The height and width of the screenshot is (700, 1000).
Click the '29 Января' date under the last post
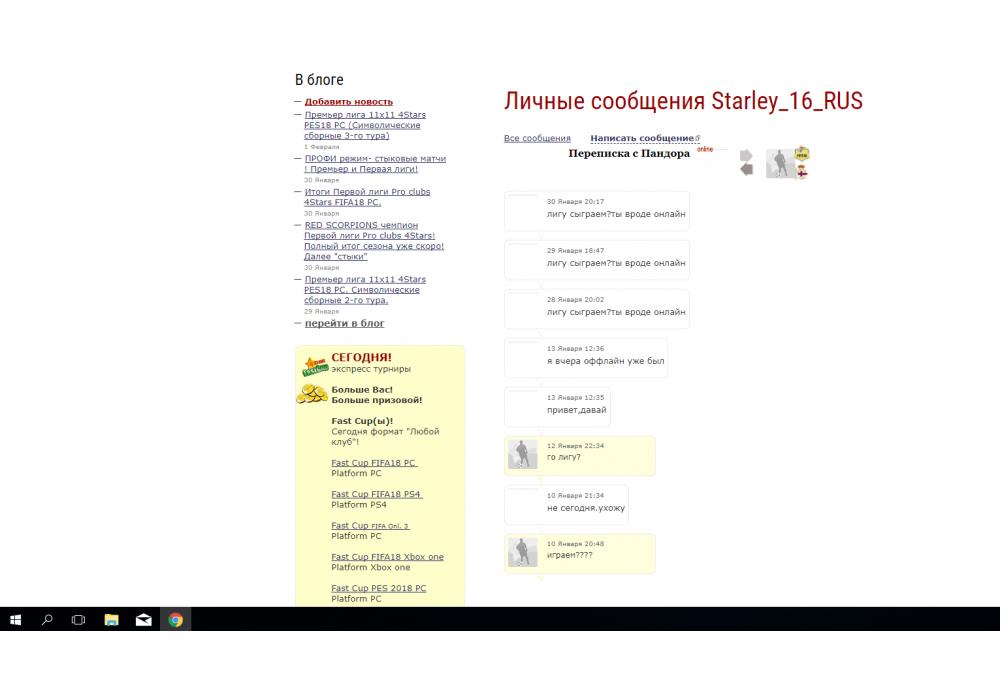[321, 312]
